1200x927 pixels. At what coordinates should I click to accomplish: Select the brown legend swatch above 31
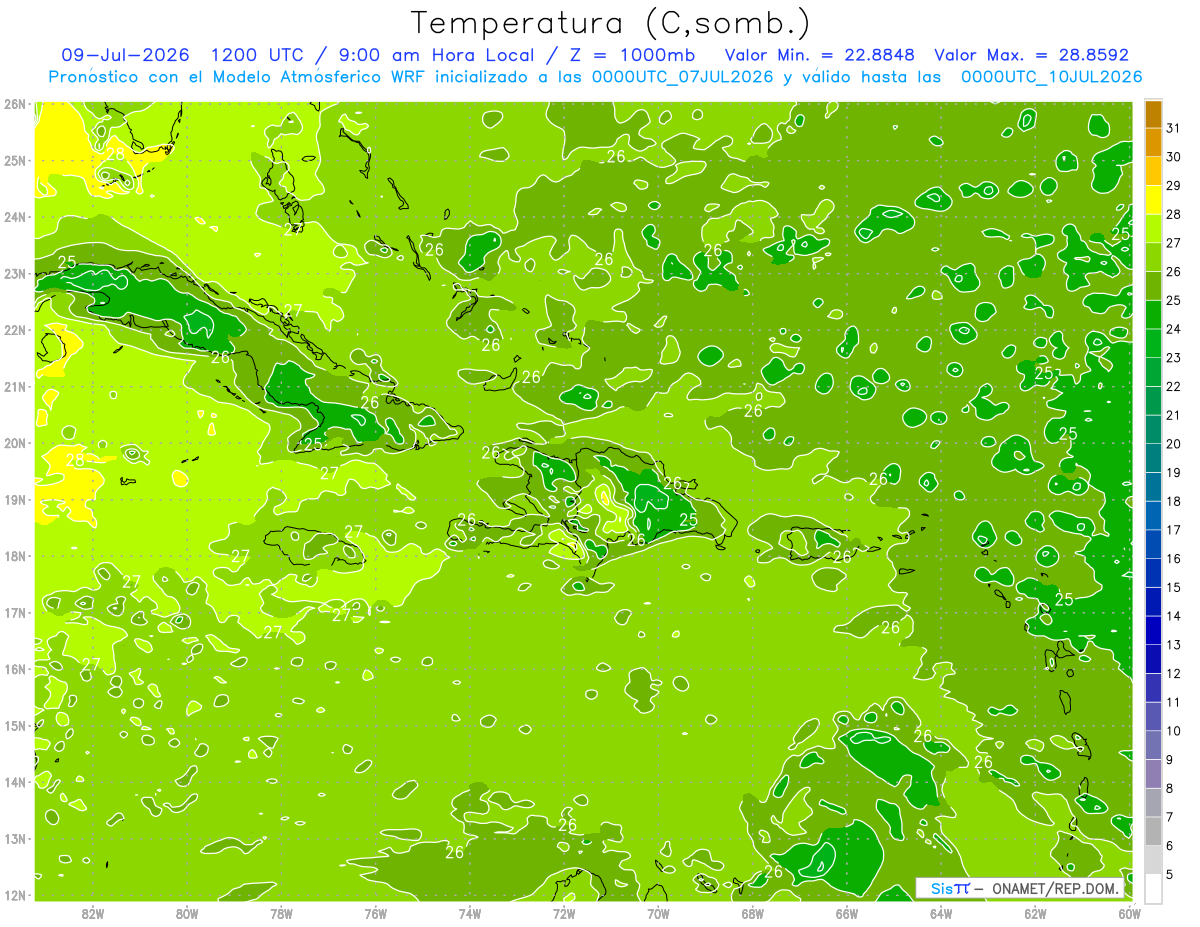[1153, 114]
